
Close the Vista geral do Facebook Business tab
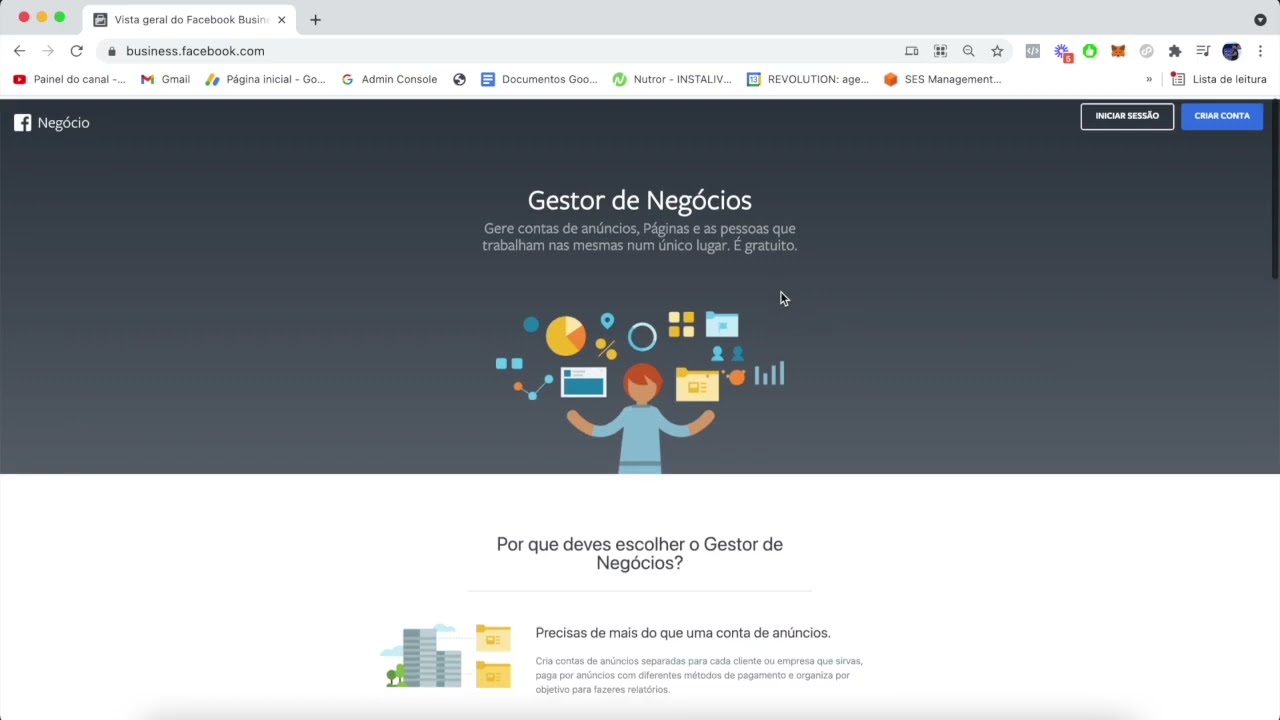tap(281, 20)
